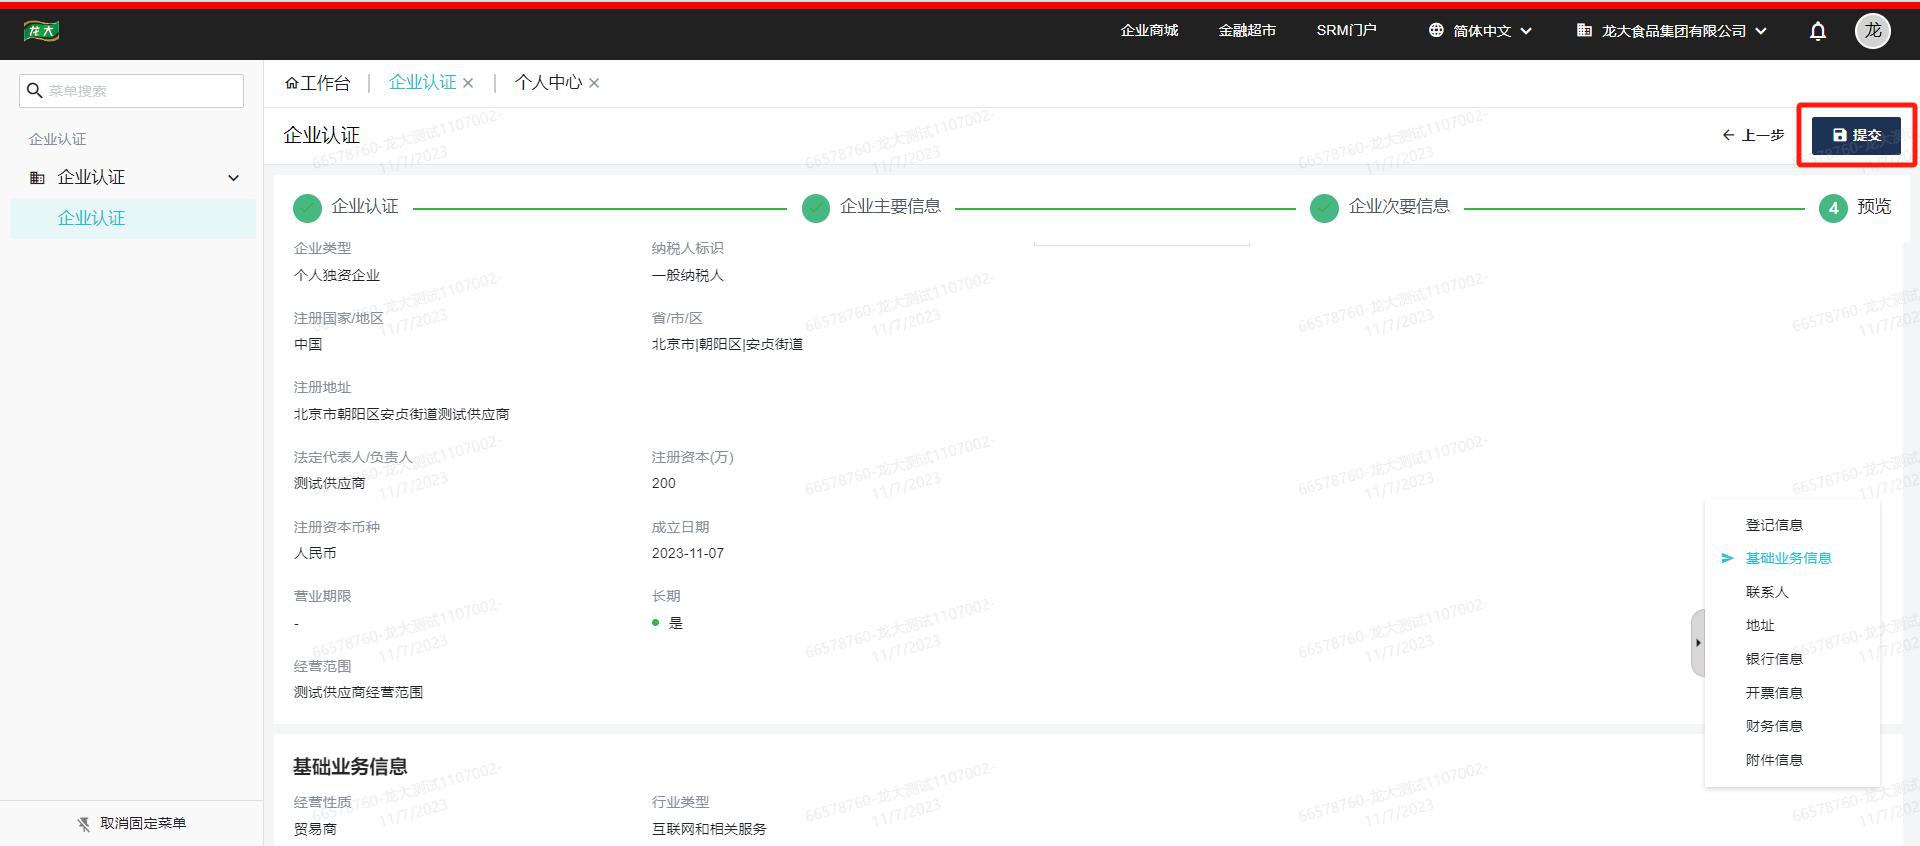Click the 企业认证 step checkmark
1920x846 pixels.
pyautogui.click(x=307, y=208)
